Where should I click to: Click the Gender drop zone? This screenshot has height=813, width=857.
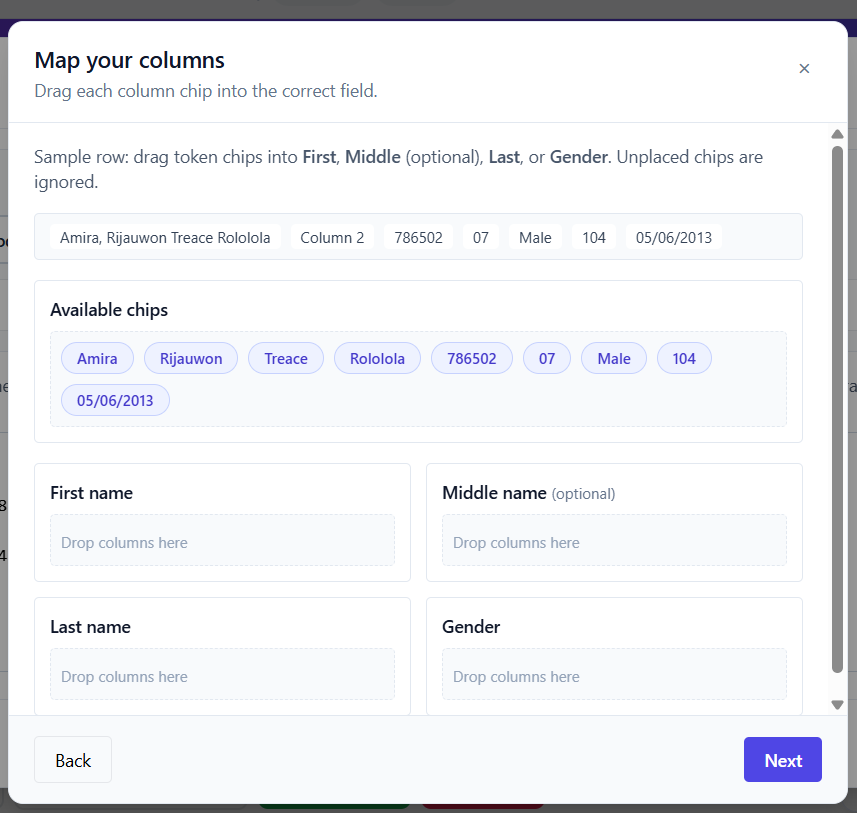pos(614,676)
